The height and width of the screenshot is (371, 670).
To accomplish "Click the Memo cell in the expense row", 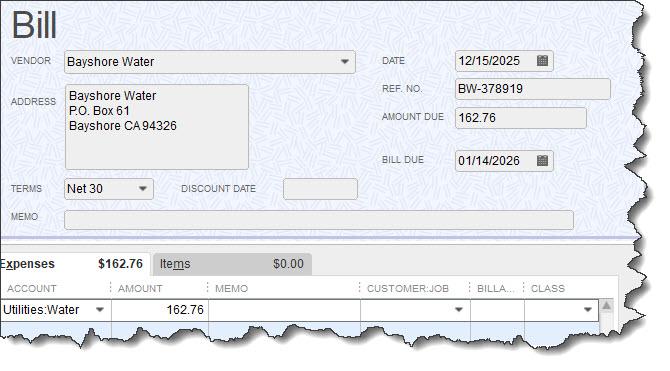I will [284, 310].
